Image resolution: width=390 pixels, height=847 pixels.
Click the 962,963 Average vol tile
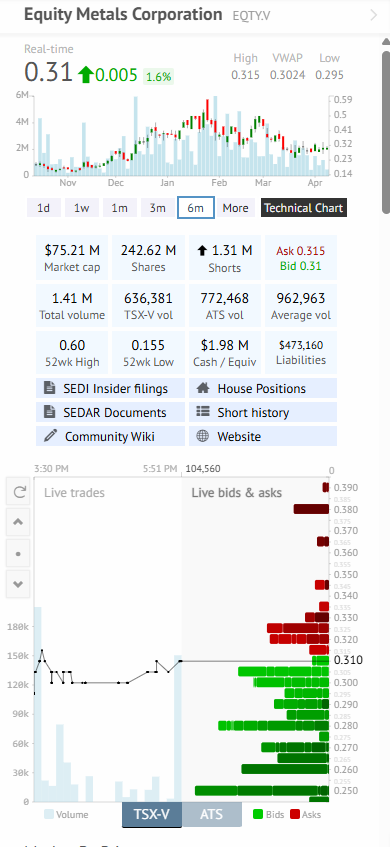pyautogui.click(x=301, y=305)
